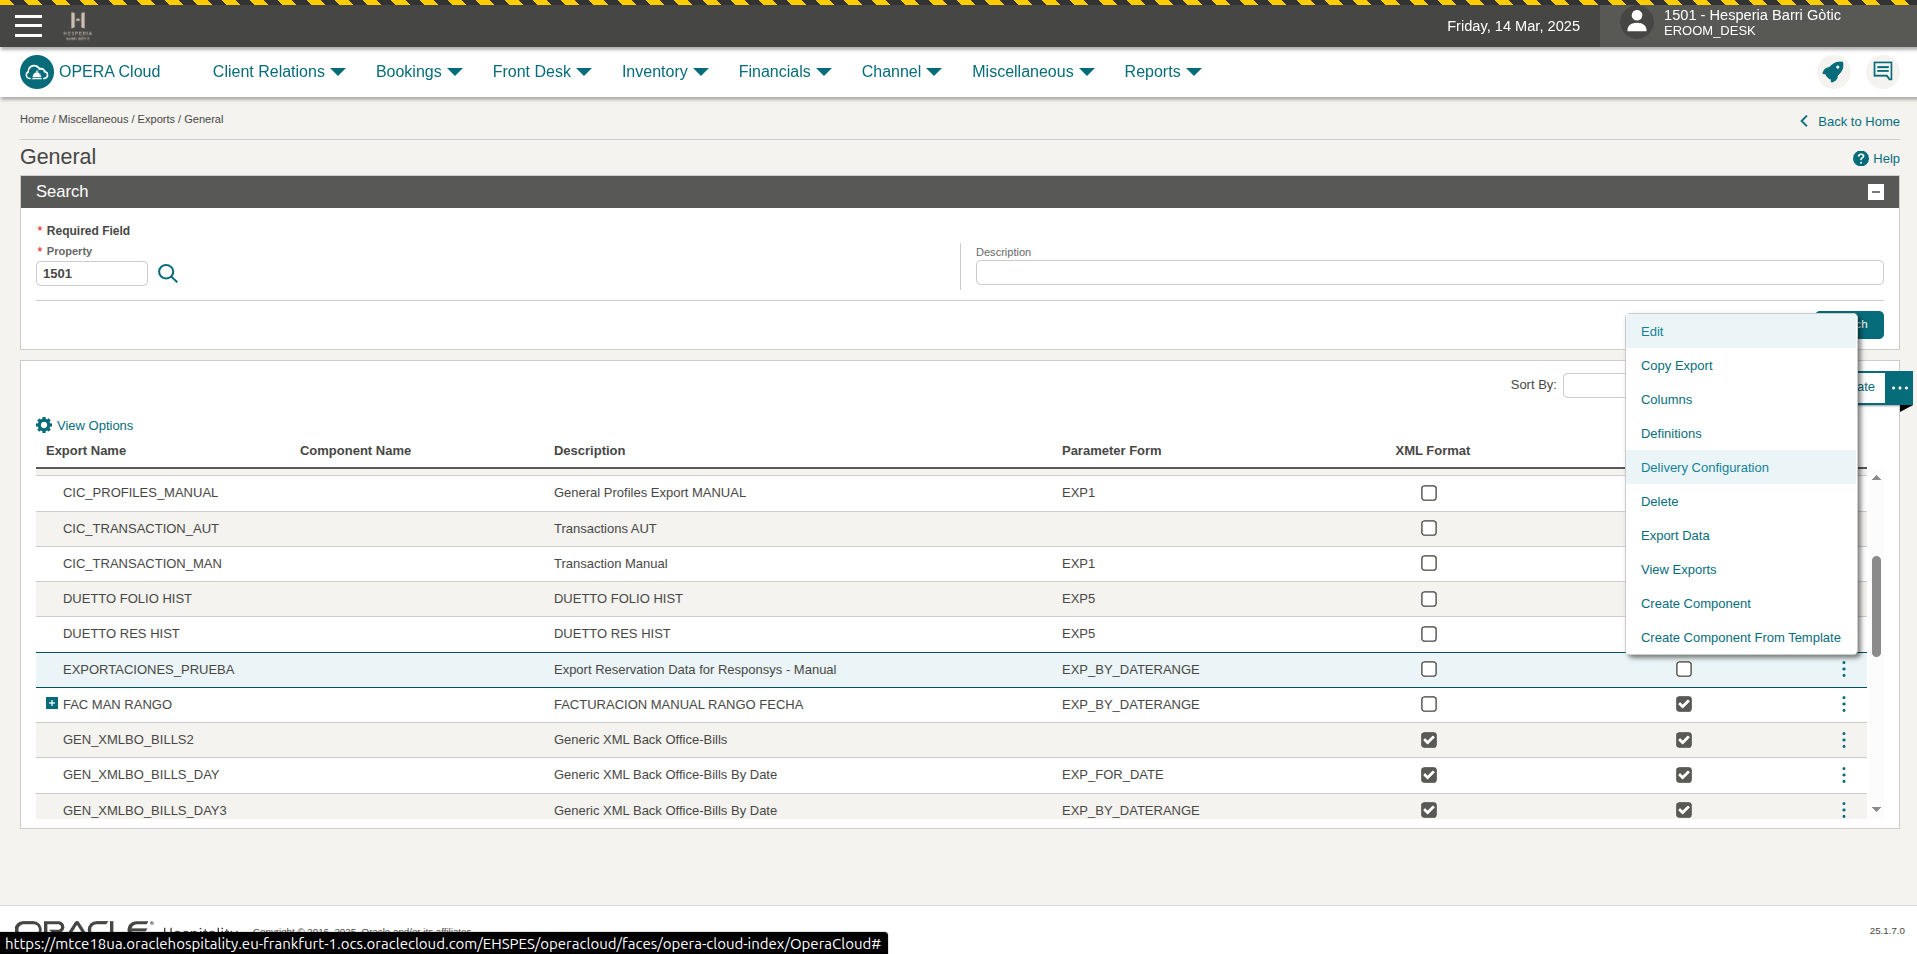Click the Back to Home link
Image resolution: width=1917 pixels, height=954 pixels.
coord(1857,122)
